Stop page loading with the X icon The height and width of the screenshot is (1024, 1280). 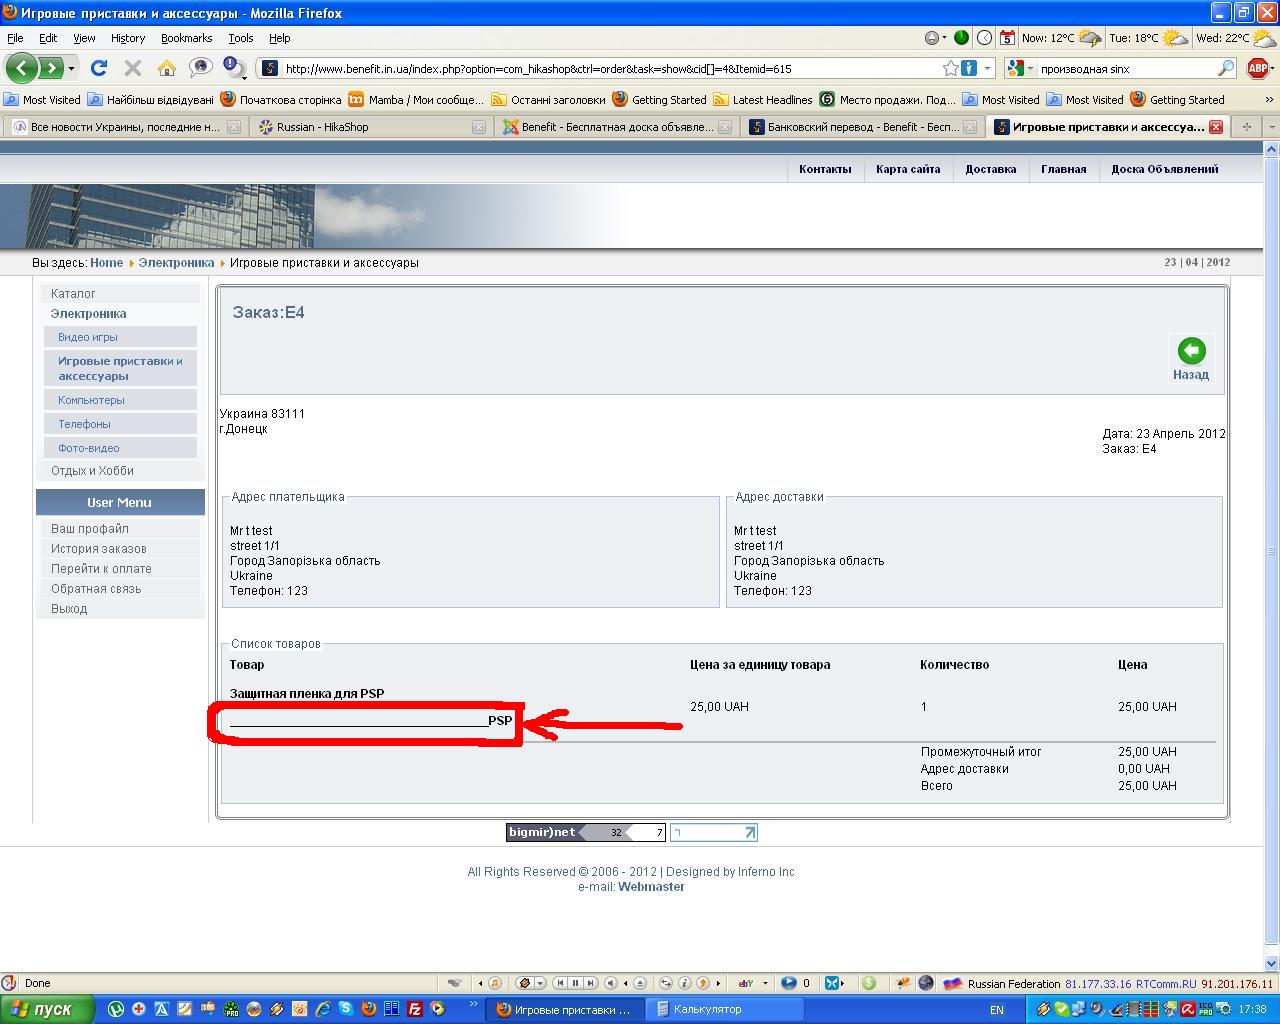[x=132, y=68]
